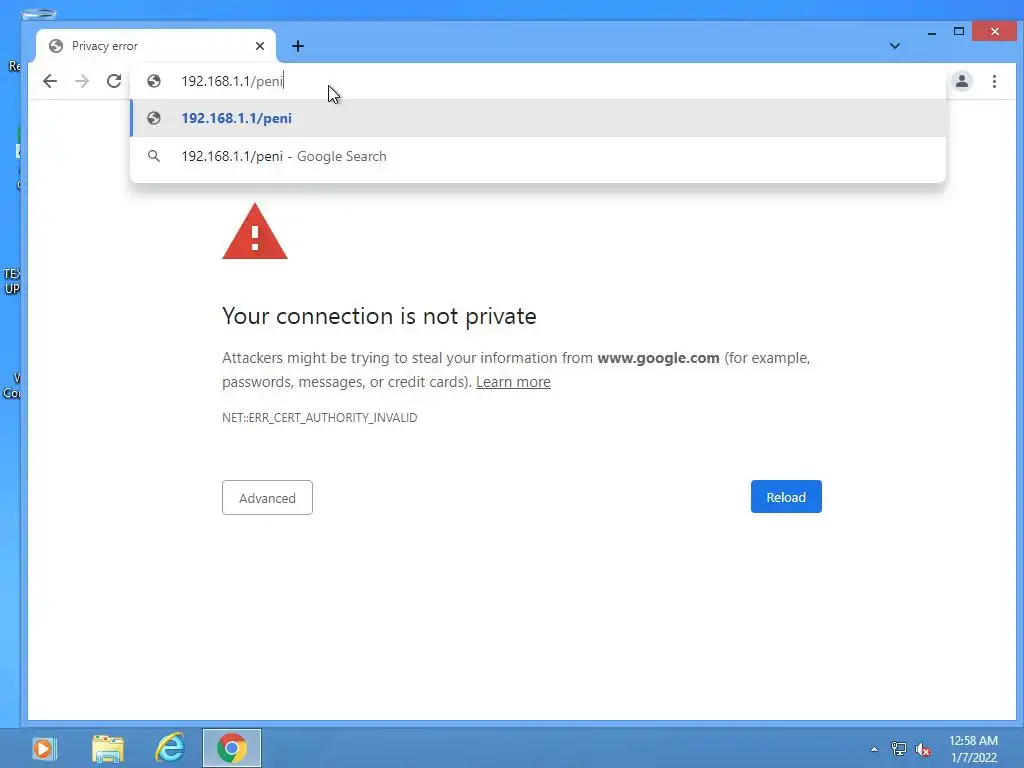Viewport: 1024px width, 768px height.
Task: Choose the 192.168.1.1/peni URL suggestion
Action: pyautogui.click(x=538, y=118)
